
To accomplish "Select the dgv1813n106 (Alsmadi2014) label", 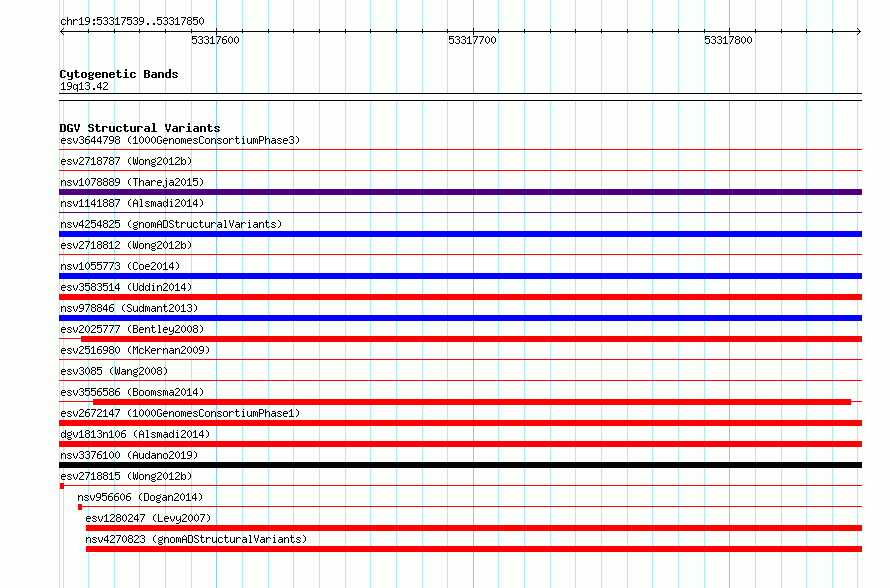I will tap(135, 434).
